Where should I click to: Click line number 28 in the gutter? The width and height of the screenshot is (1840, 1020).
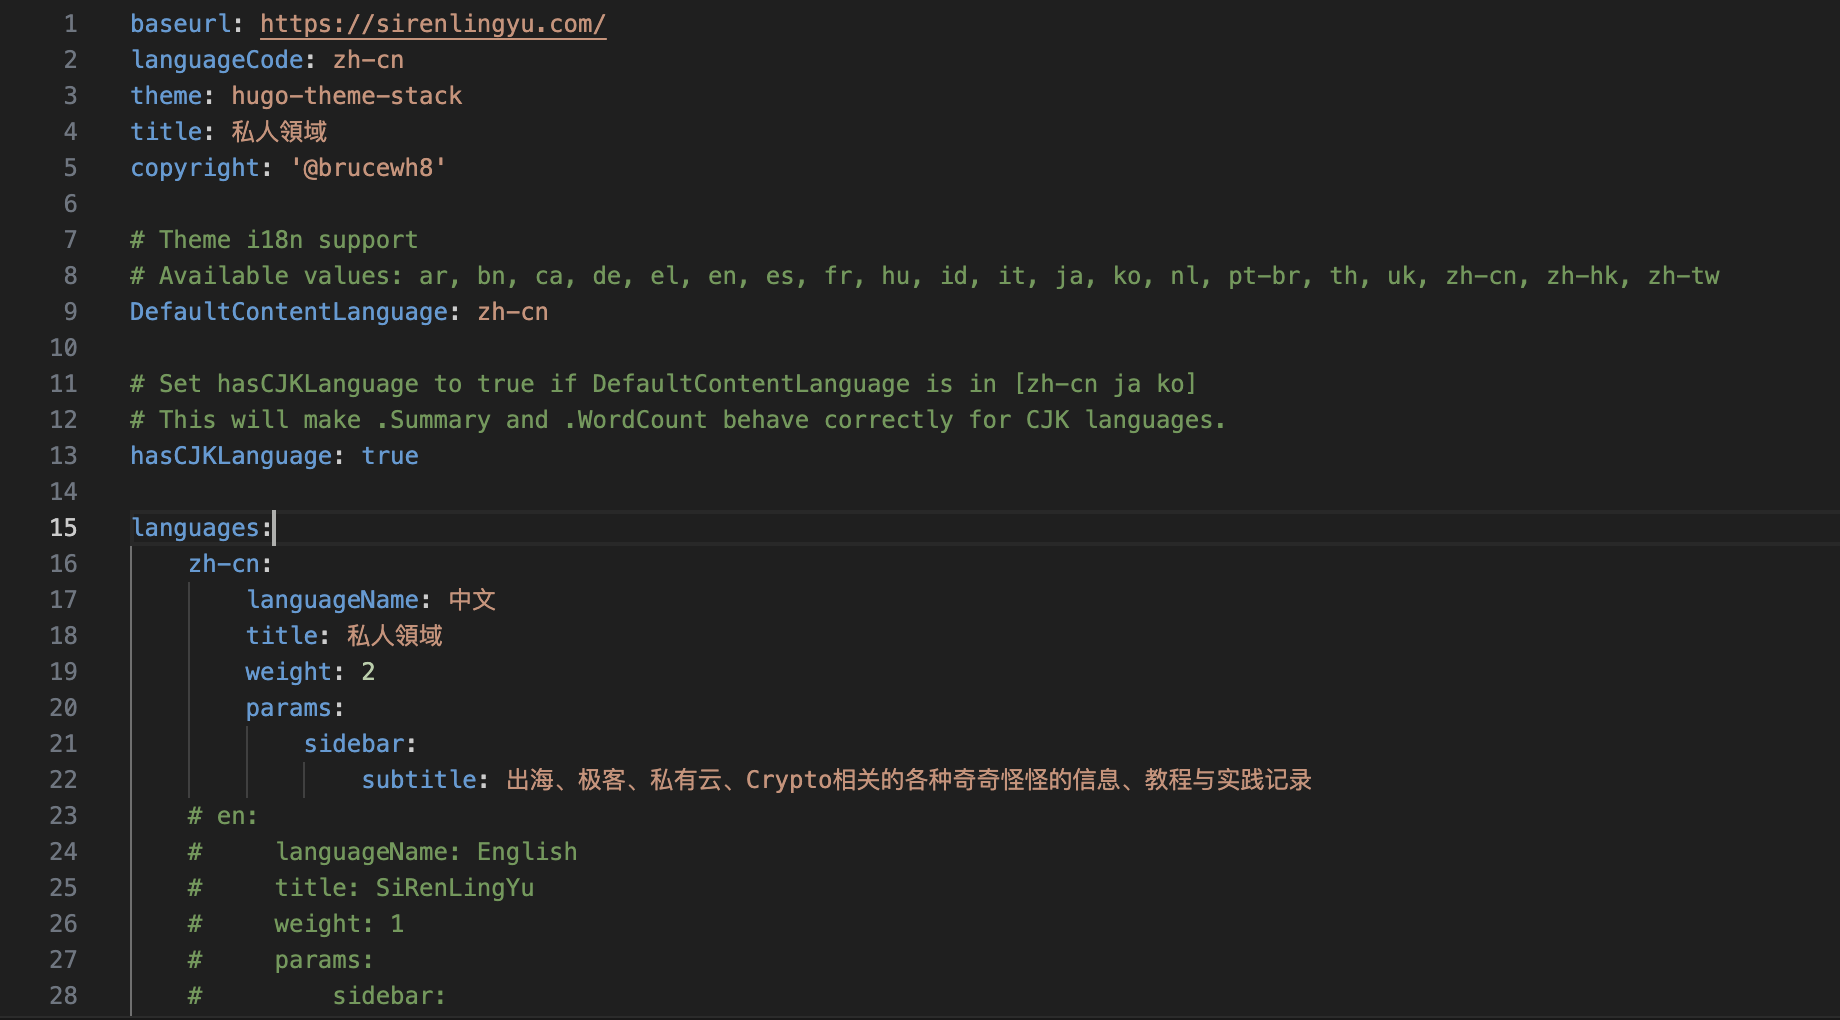pos(63,996)
